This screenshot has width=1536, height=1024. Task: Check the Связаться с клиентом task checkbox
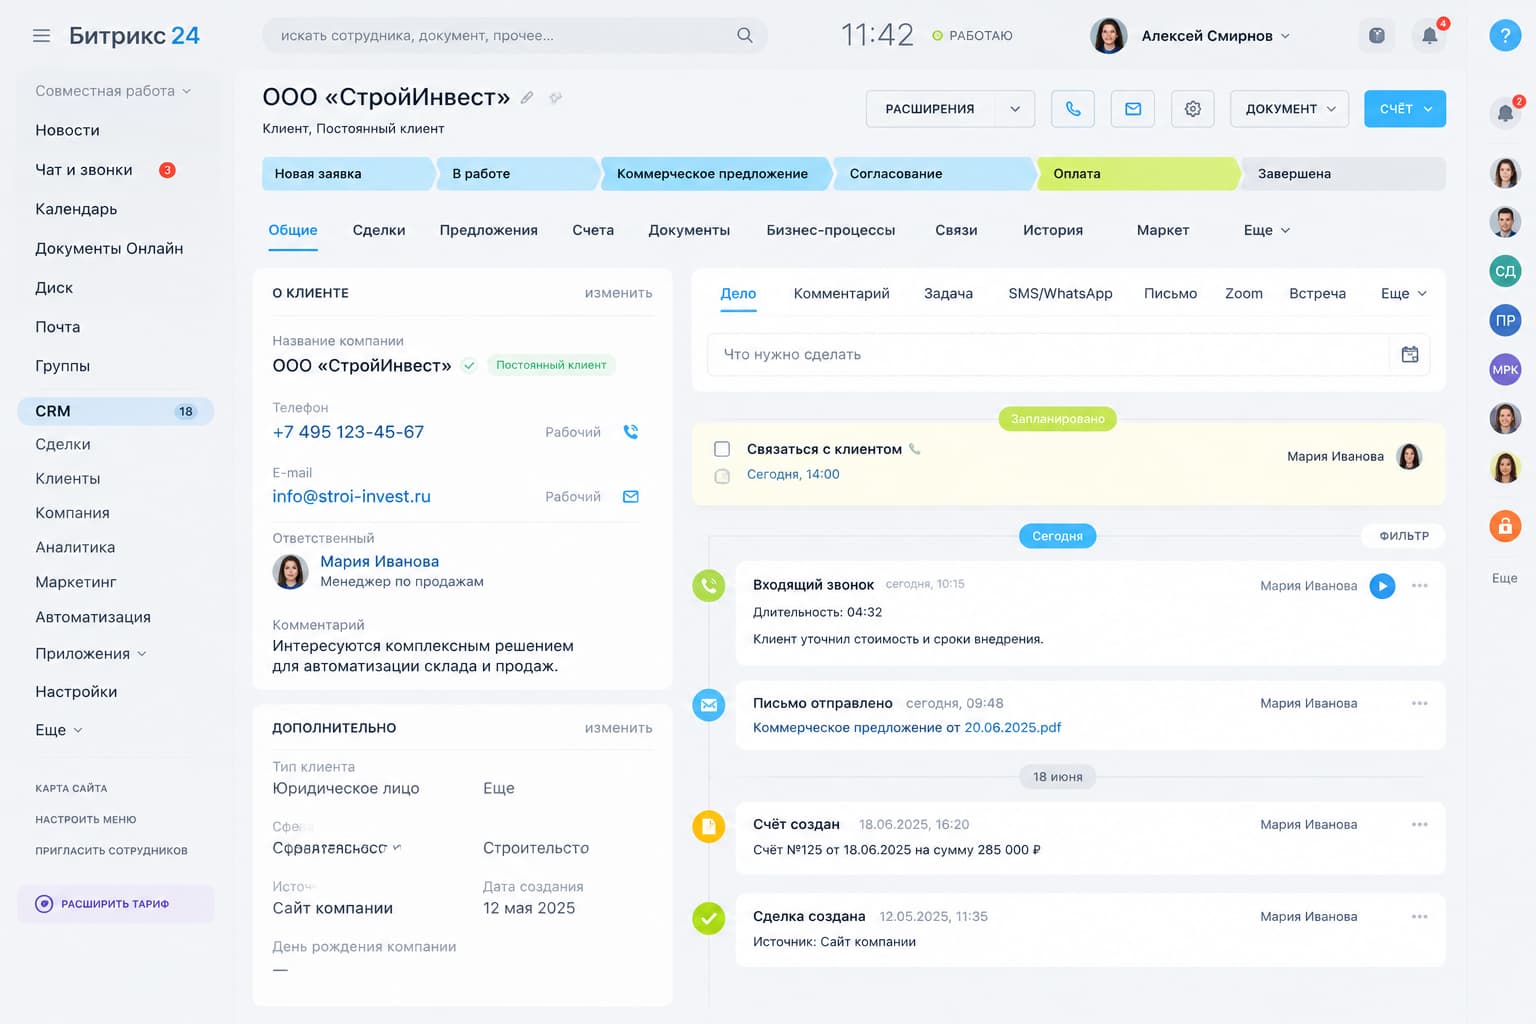(x=722, y=450)
